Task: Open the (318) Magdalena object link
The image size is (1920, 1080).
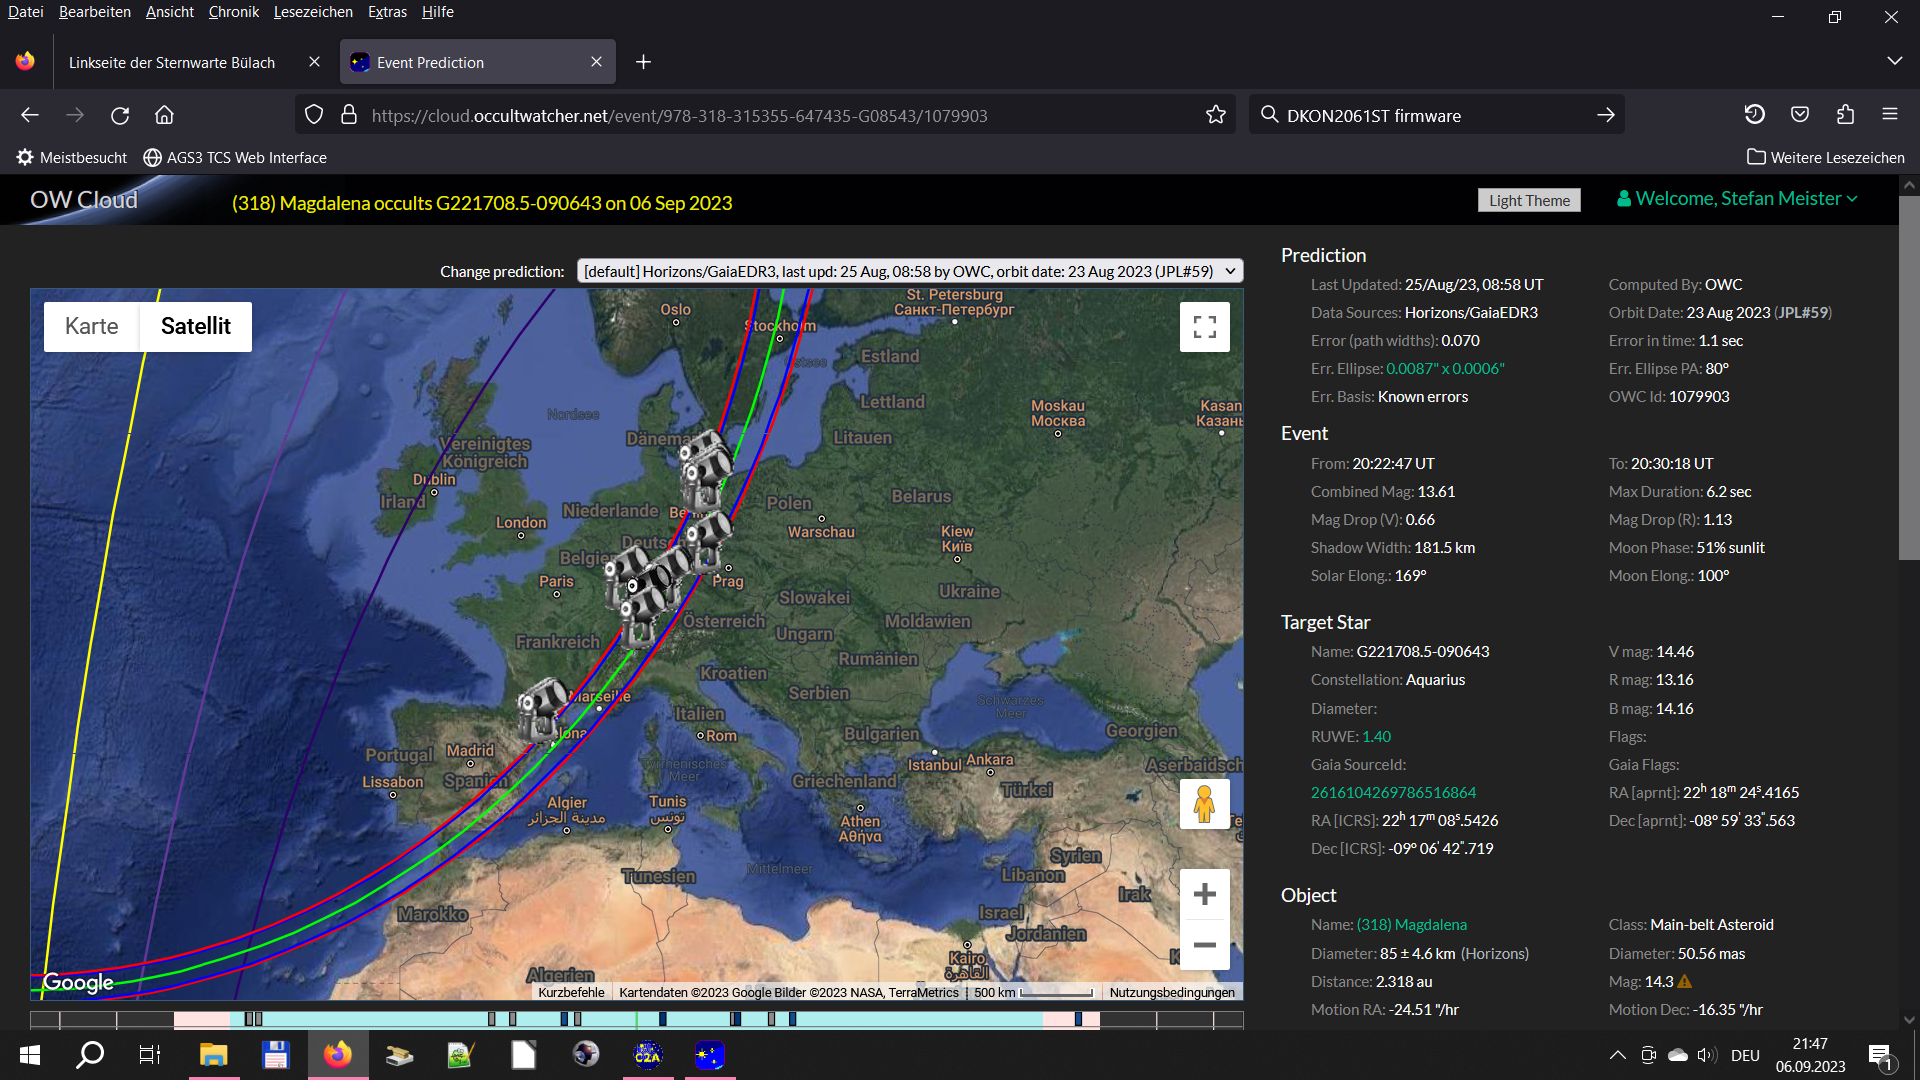Action: point(1411,925)
